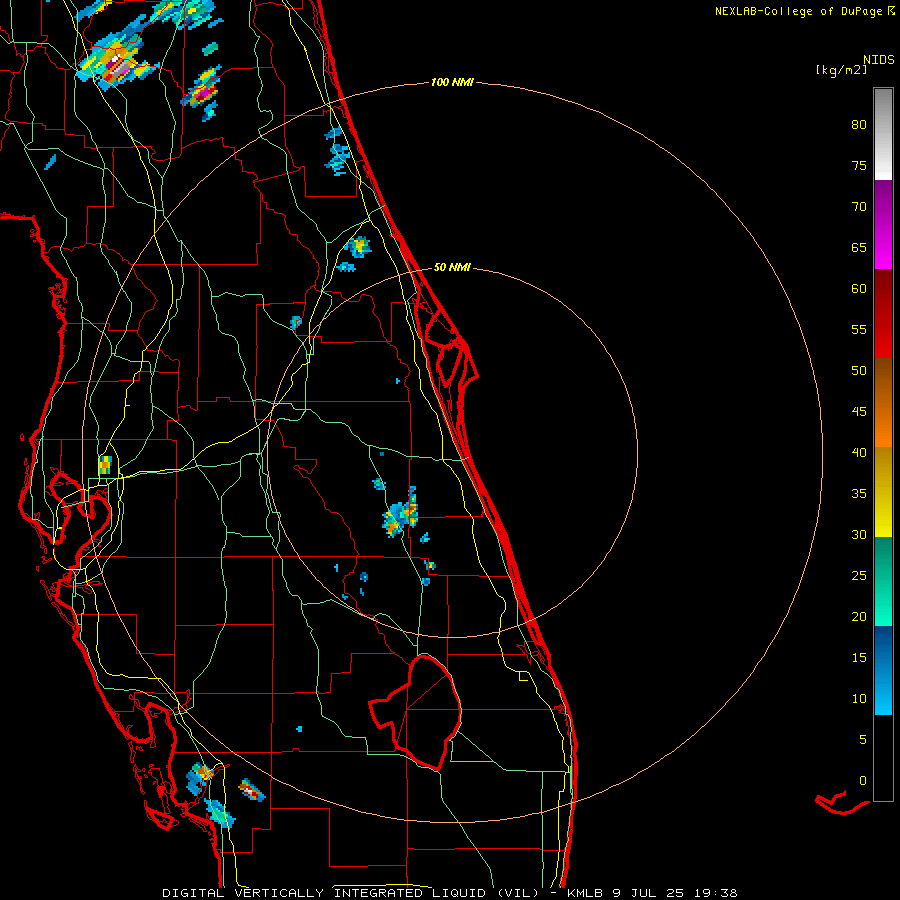Select the 40 value on the VIL scale
900x900 pixels.
click(859, 452)
